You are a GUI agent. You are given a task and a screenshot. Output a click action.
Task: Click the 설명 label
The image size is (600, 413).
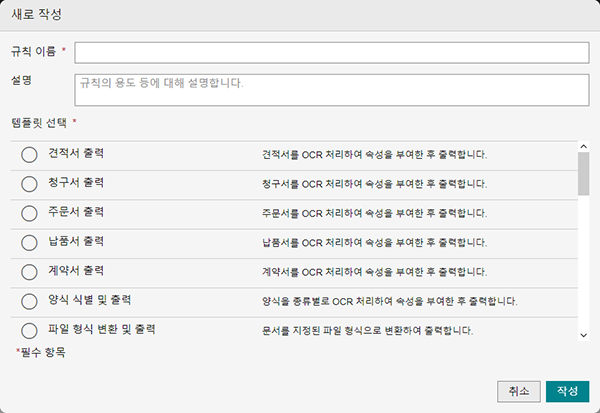click(x=21, y=80)
